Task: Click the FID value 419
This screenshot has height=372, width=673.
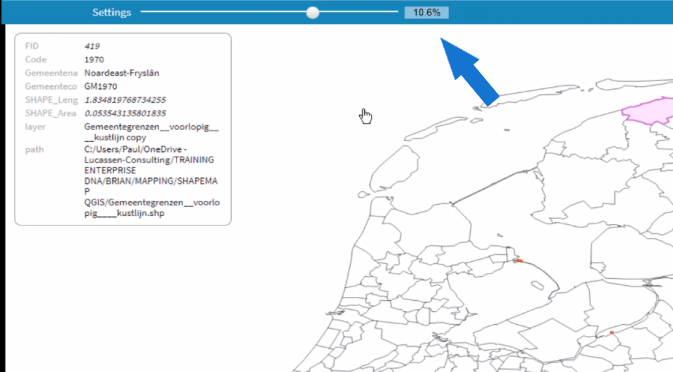Action: (x=92, y=46)
